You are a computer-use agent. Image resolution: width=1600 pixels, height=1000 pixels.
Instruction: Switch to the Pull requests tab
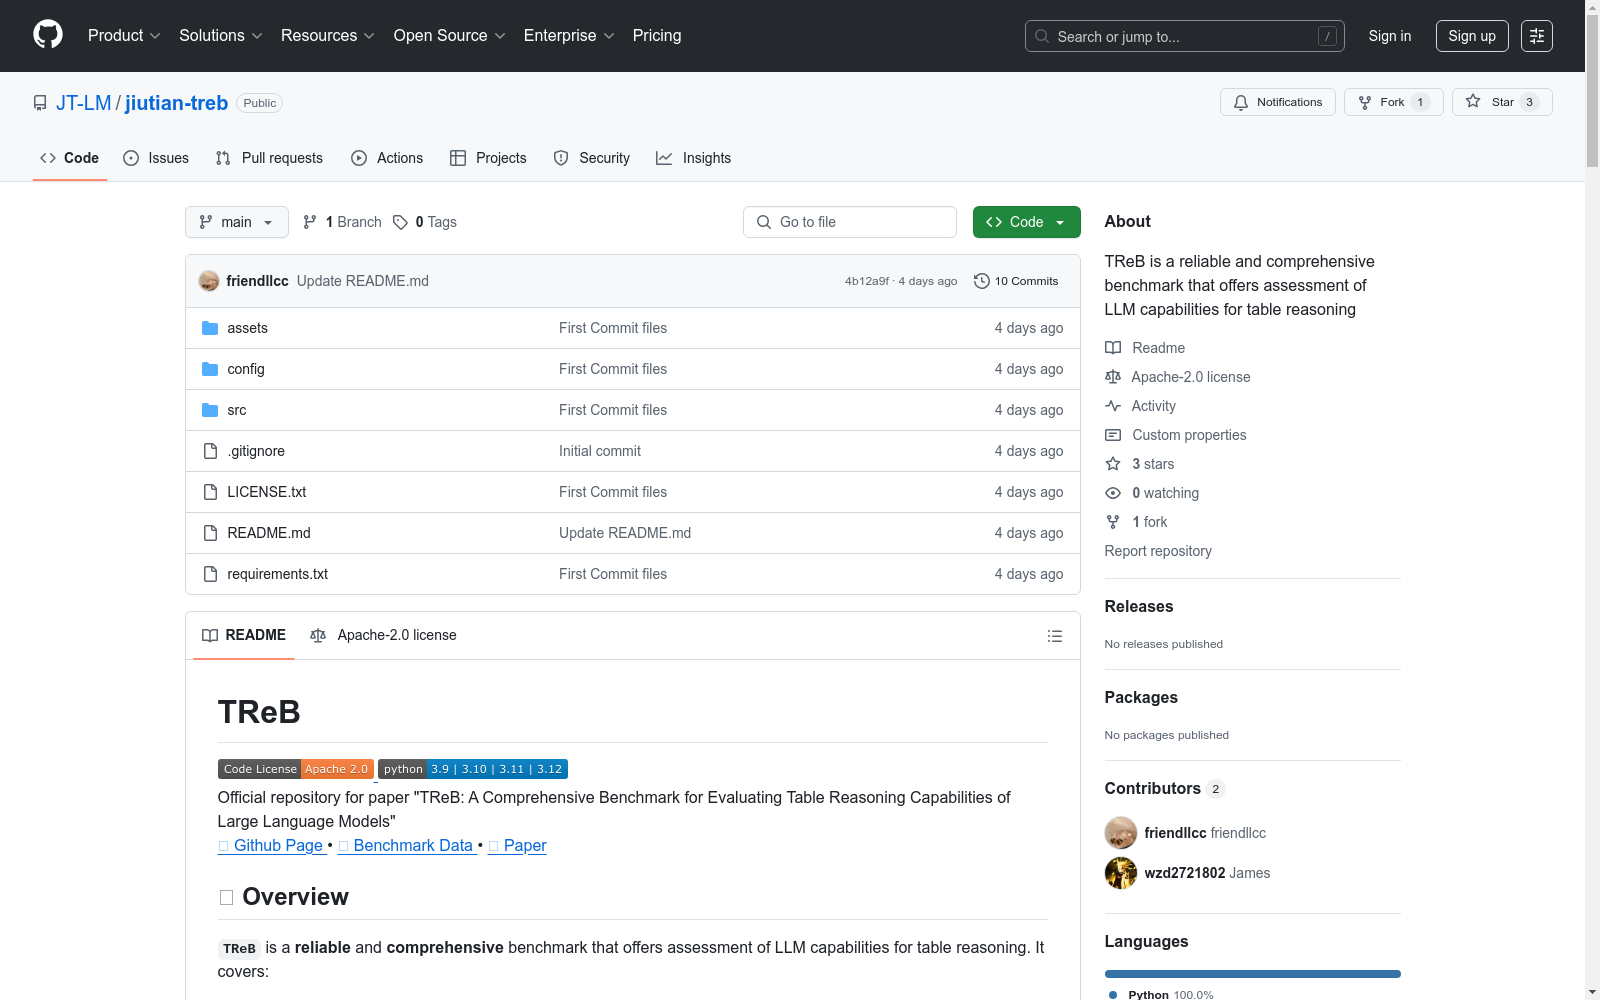click(269, 158)
